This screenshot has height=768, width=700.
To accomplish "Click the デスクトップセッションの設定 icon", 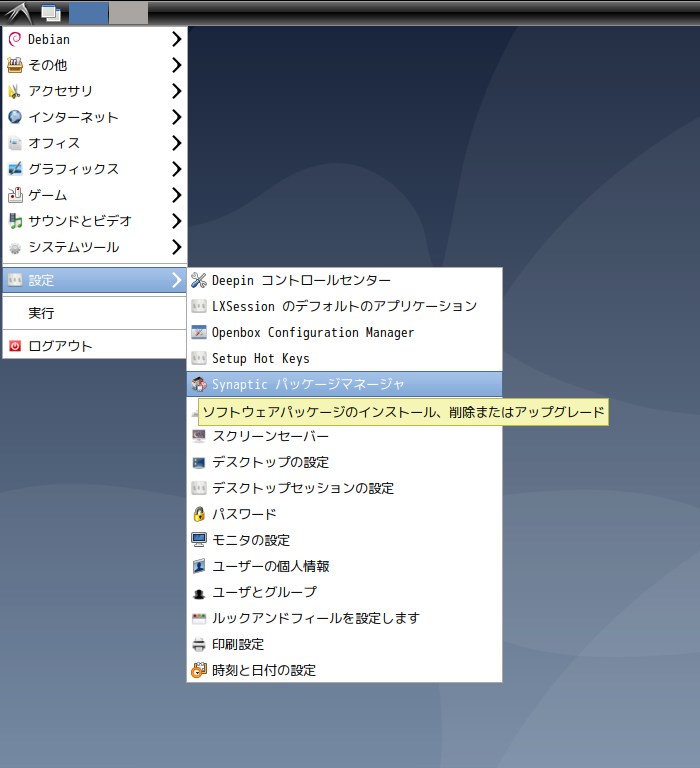I will click(199, 488).
